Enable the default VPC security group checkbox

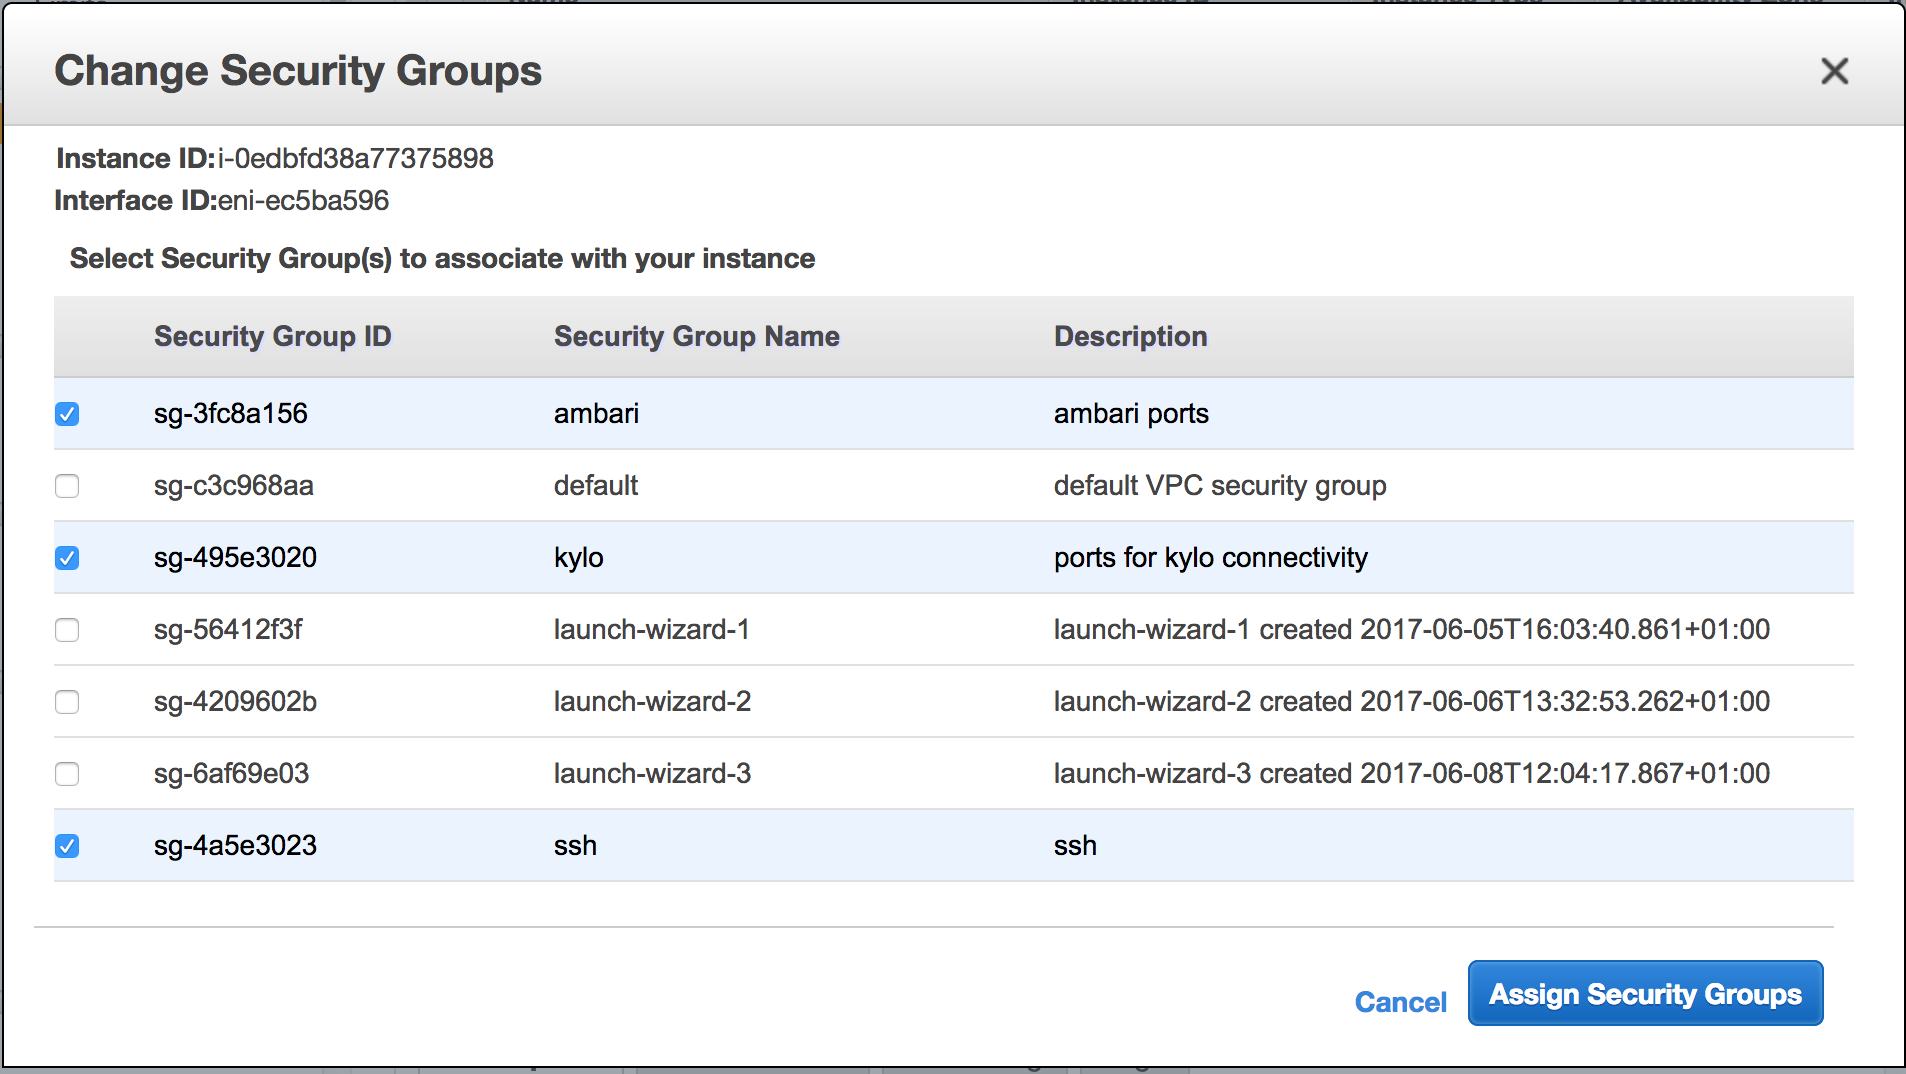click(67, 486)
